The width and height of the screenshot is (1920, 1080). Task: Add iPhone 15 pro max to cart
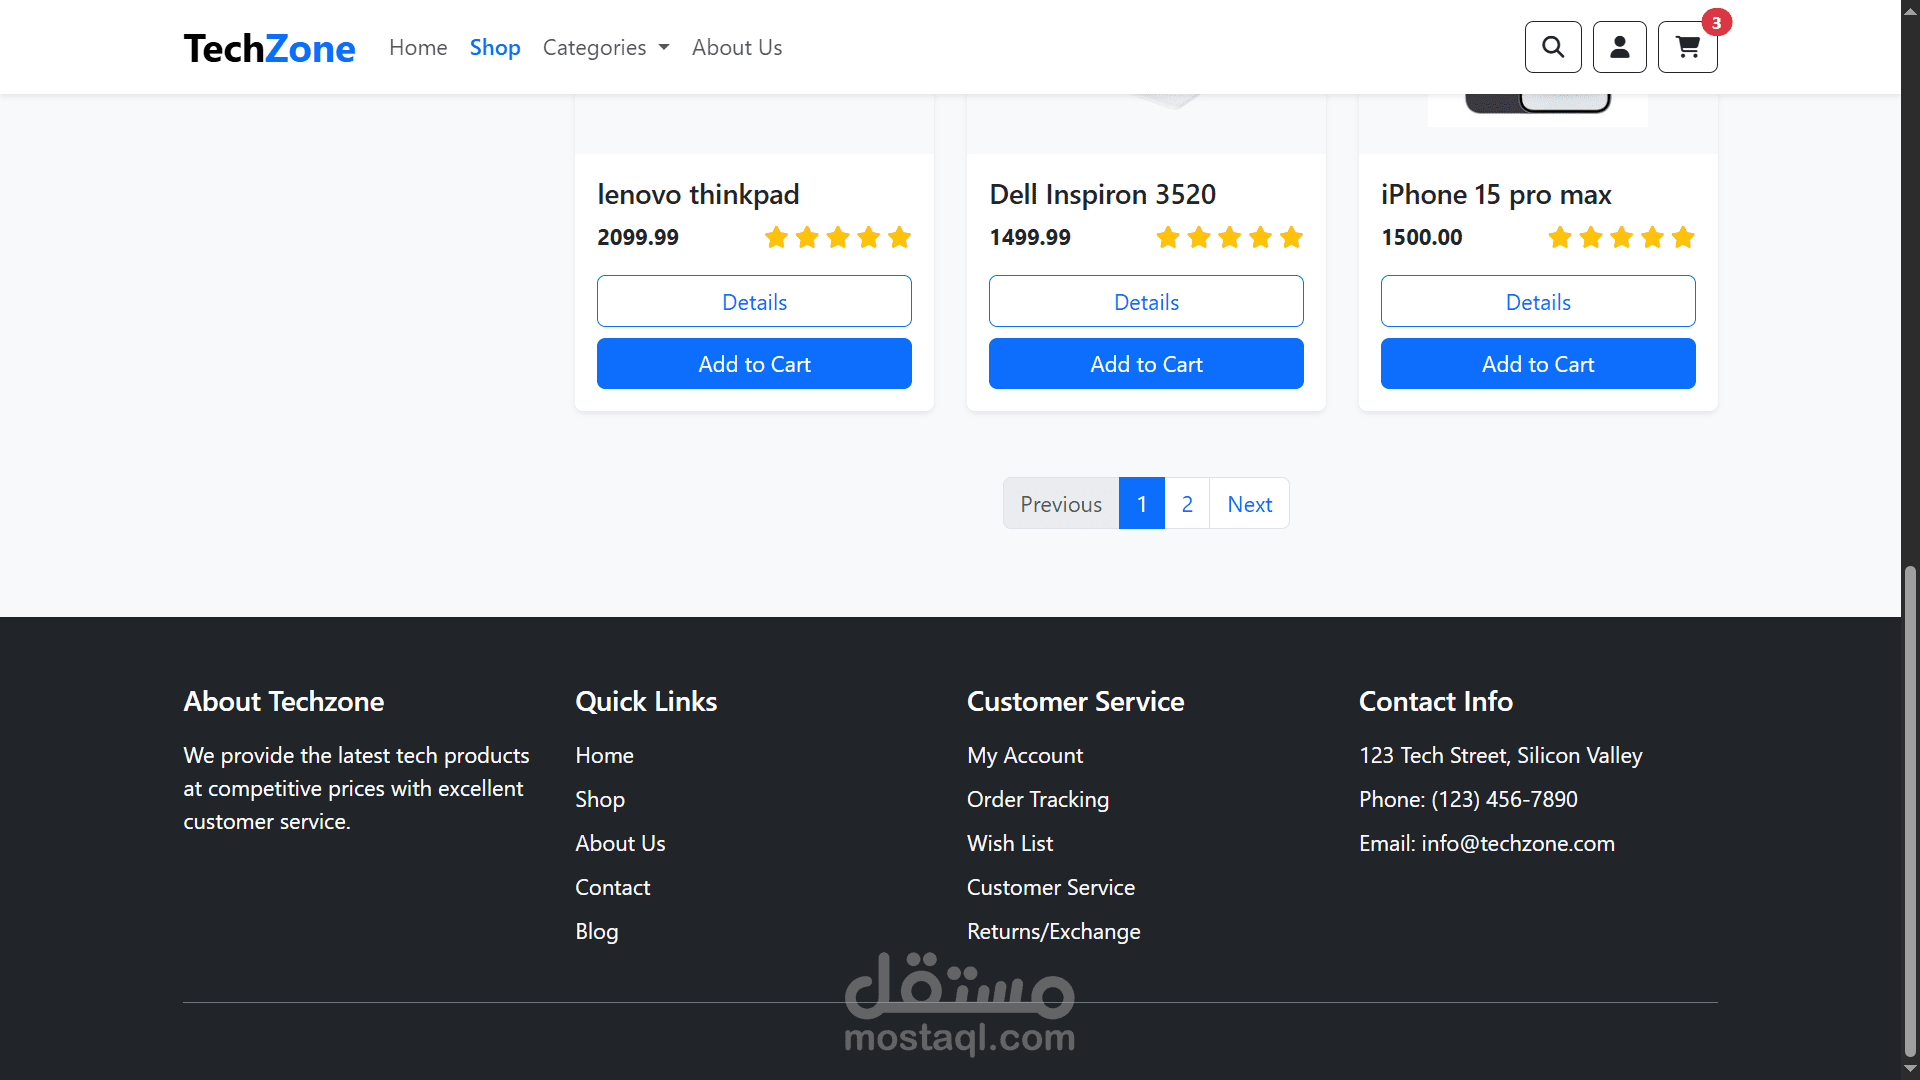point(1538,363)
